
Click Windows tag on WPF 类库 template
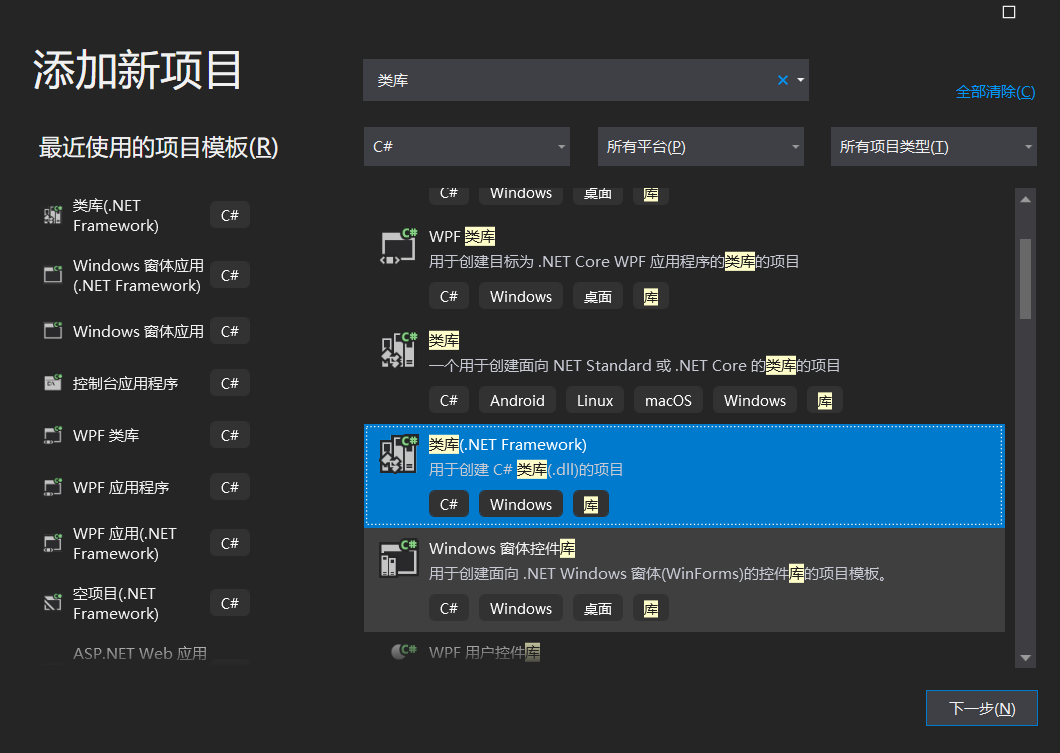tap(521, 296)
